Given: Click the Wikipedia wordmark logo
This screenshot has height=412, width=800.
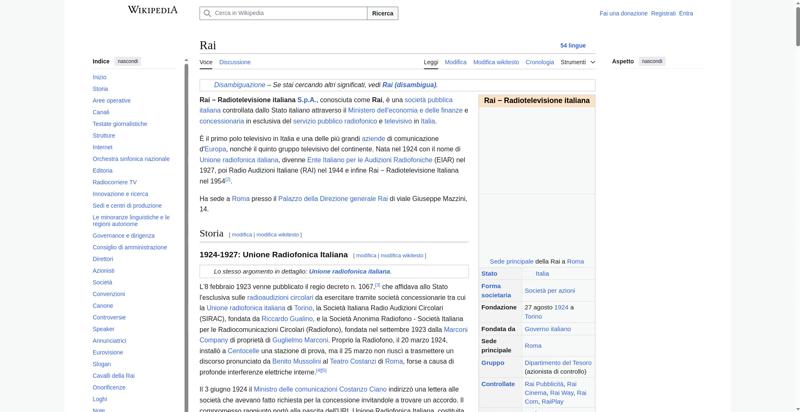Looking at the screenshot, I should click(153, 10).
